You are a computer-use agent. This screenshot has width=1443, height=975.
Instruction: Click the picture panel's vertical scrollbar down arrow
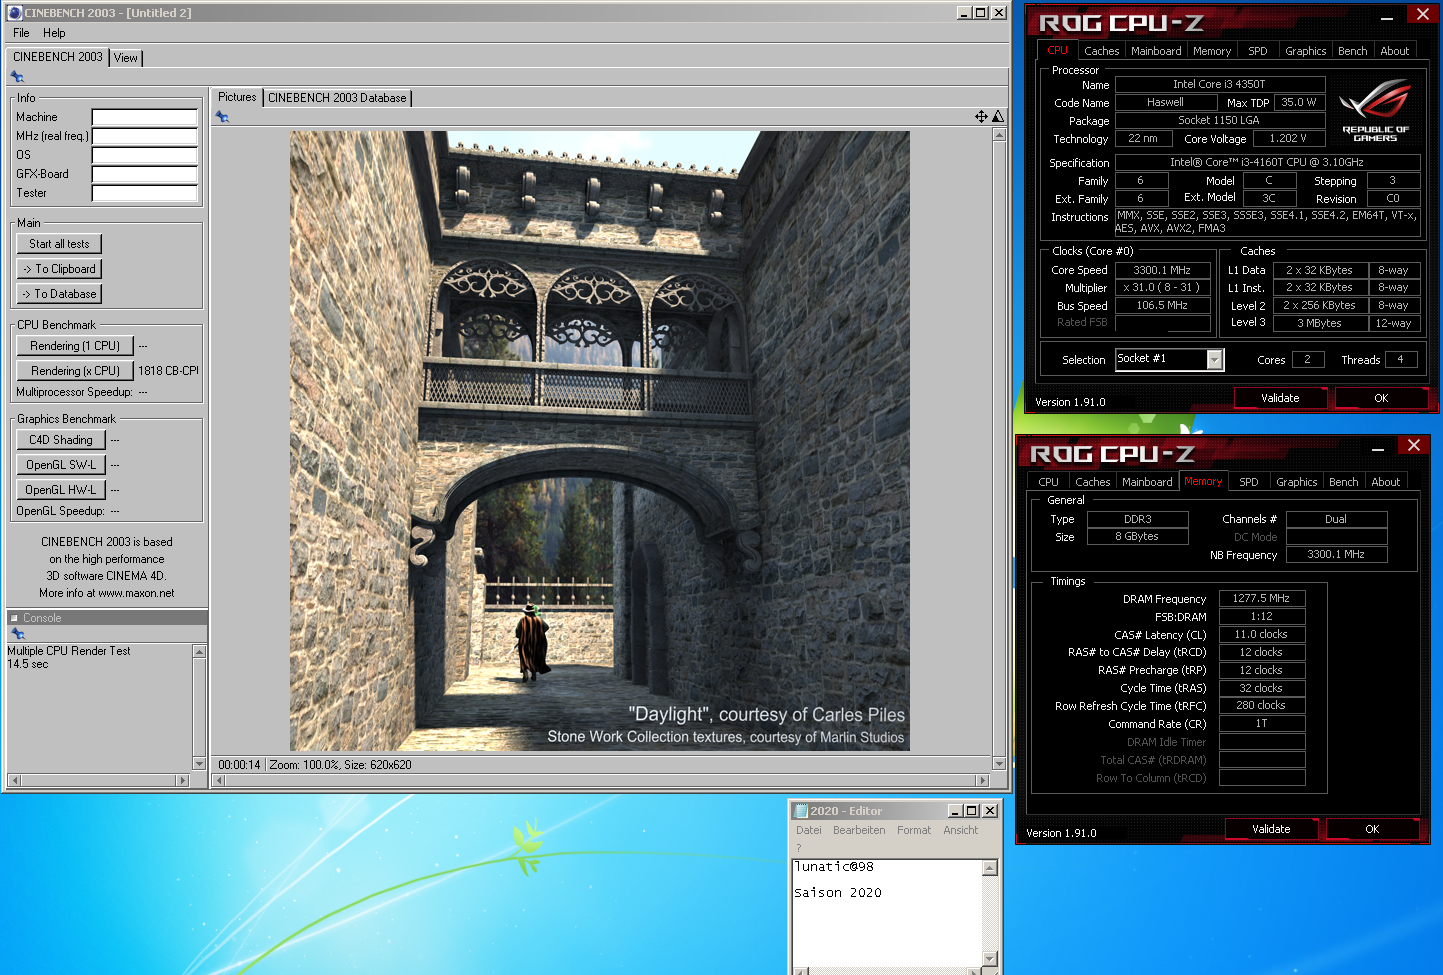(998, 764)
